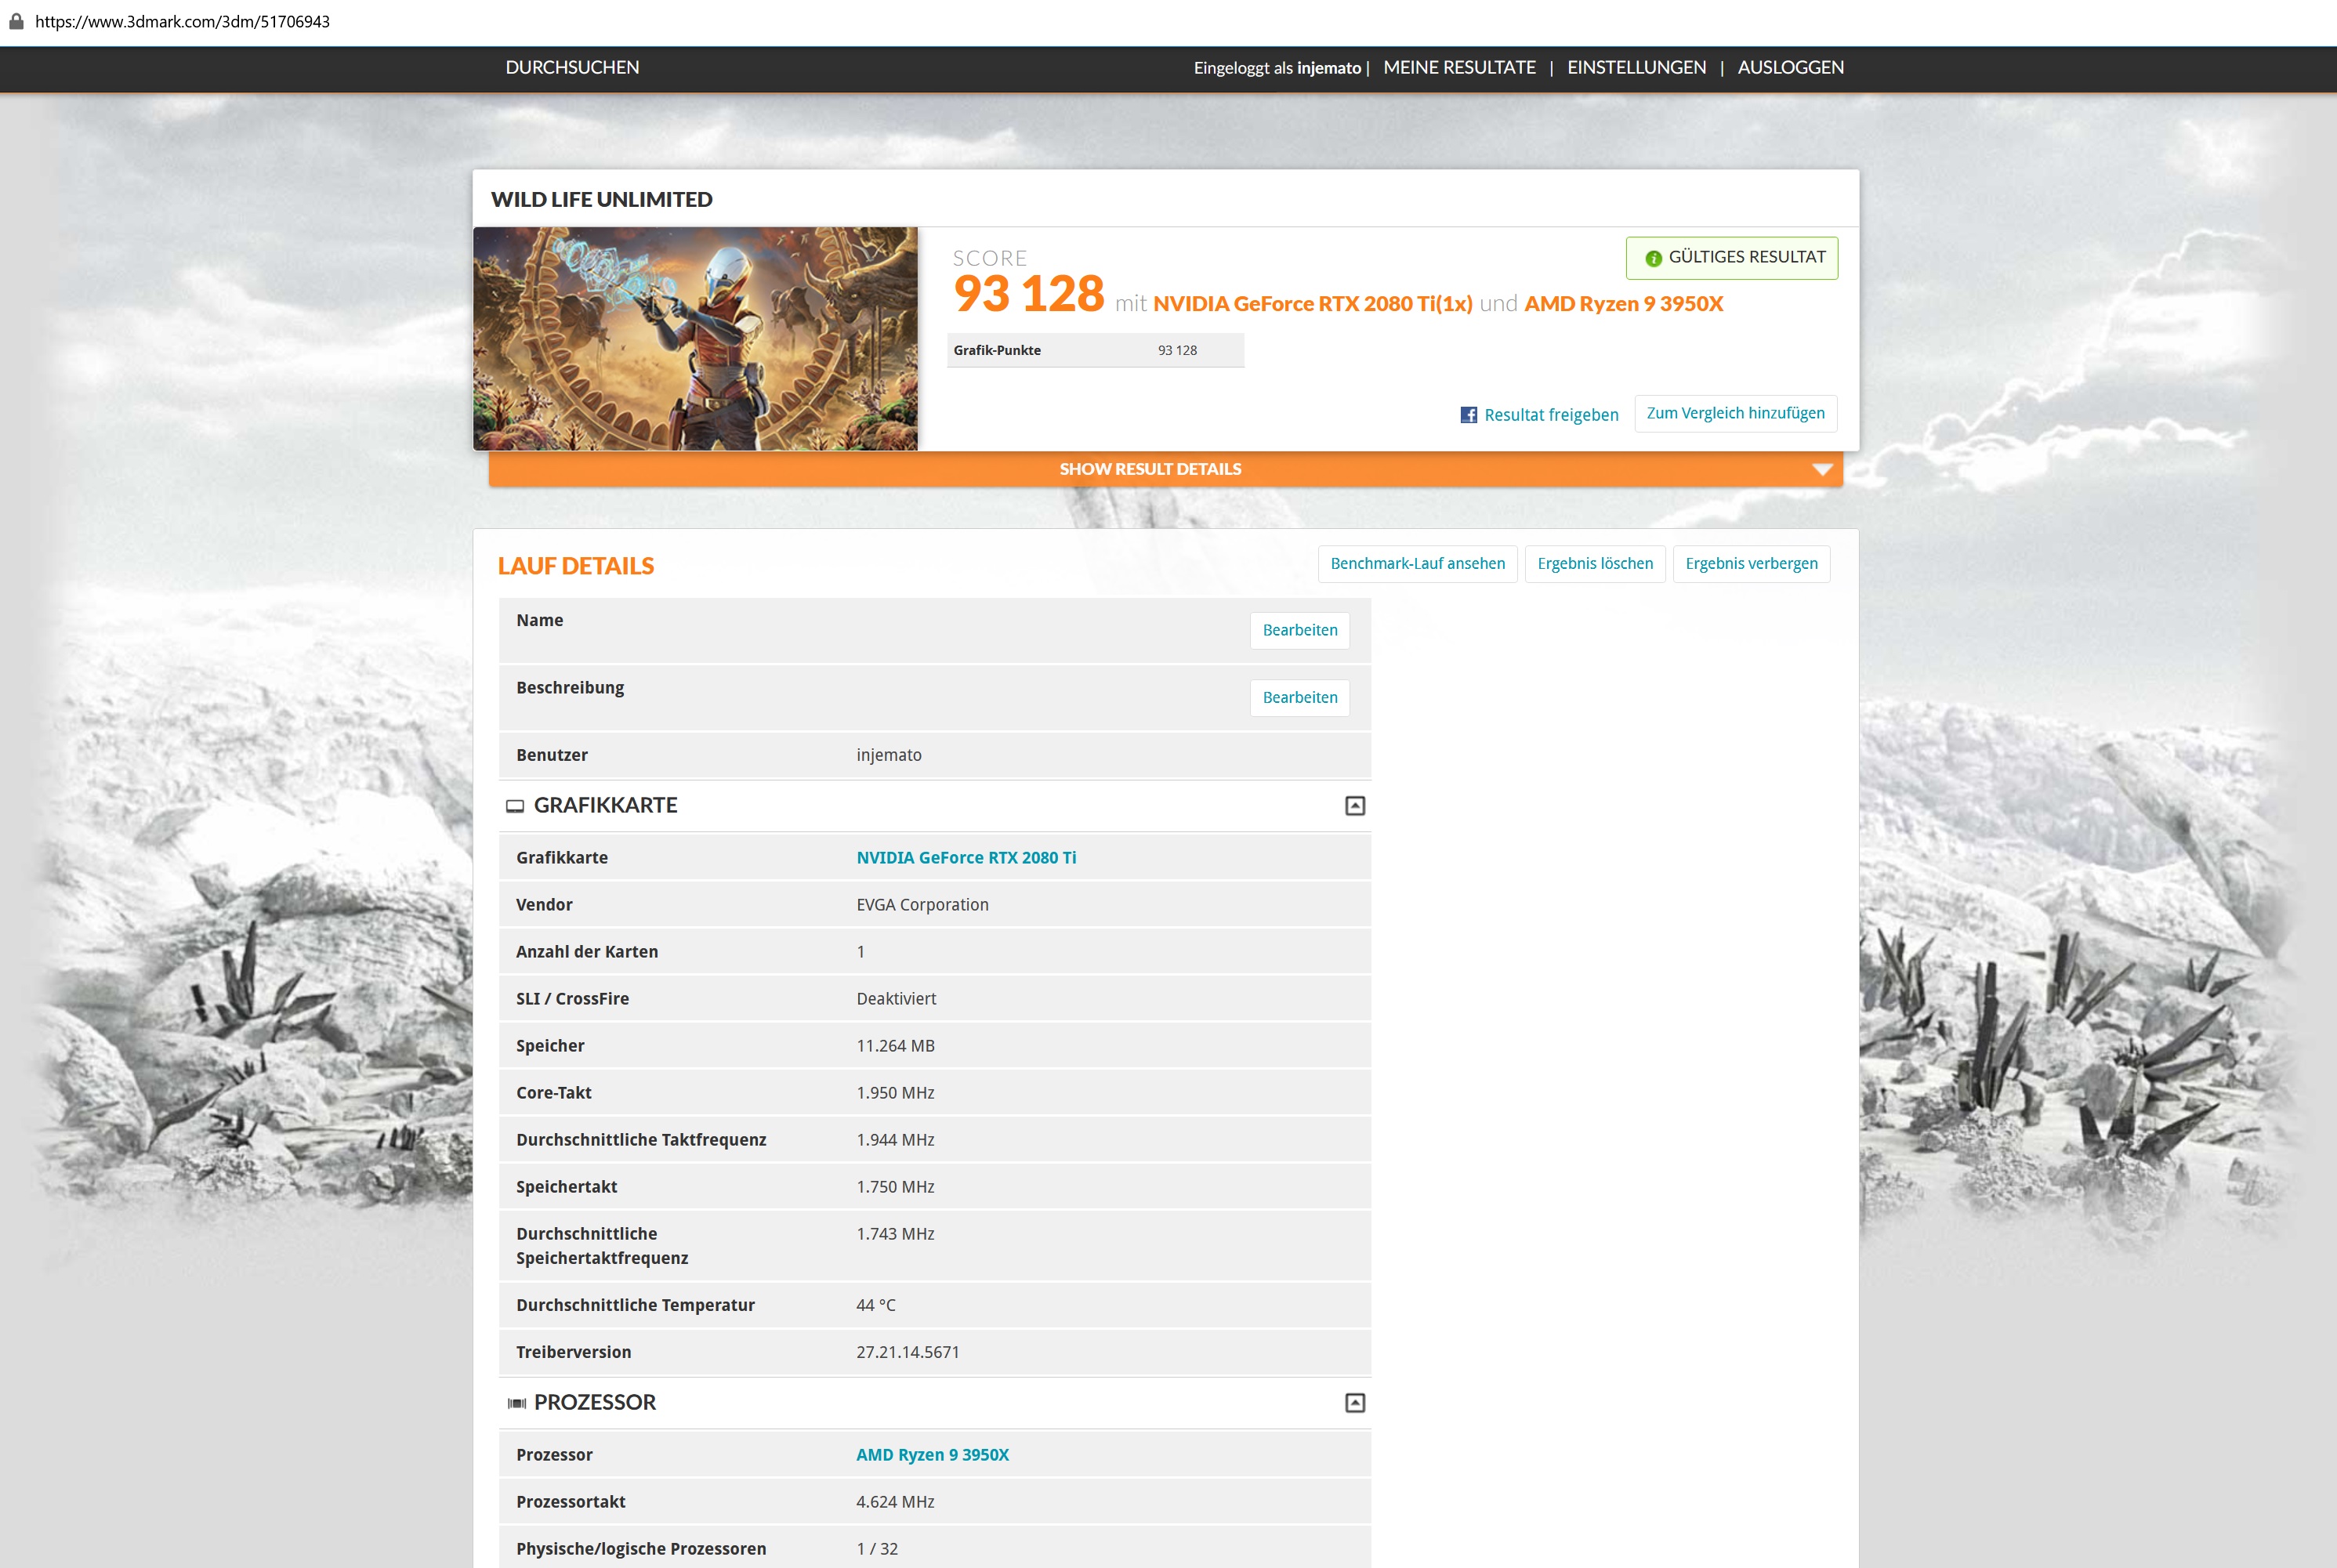Log out via AUSLOGGEN
The width and height of the screenshot is (2337, 1568).
tap(1790, 67)
